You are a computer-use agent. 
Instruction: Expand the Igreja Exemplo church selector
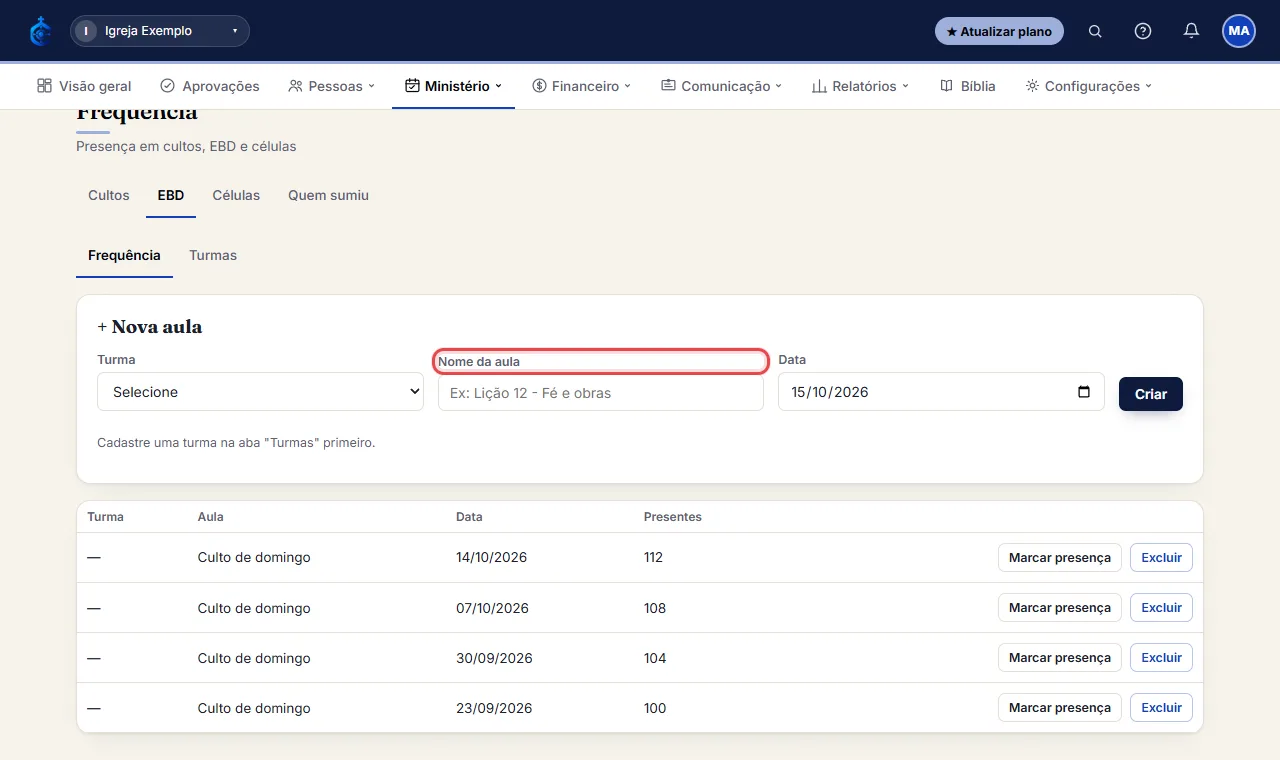(x=160, y=31)
